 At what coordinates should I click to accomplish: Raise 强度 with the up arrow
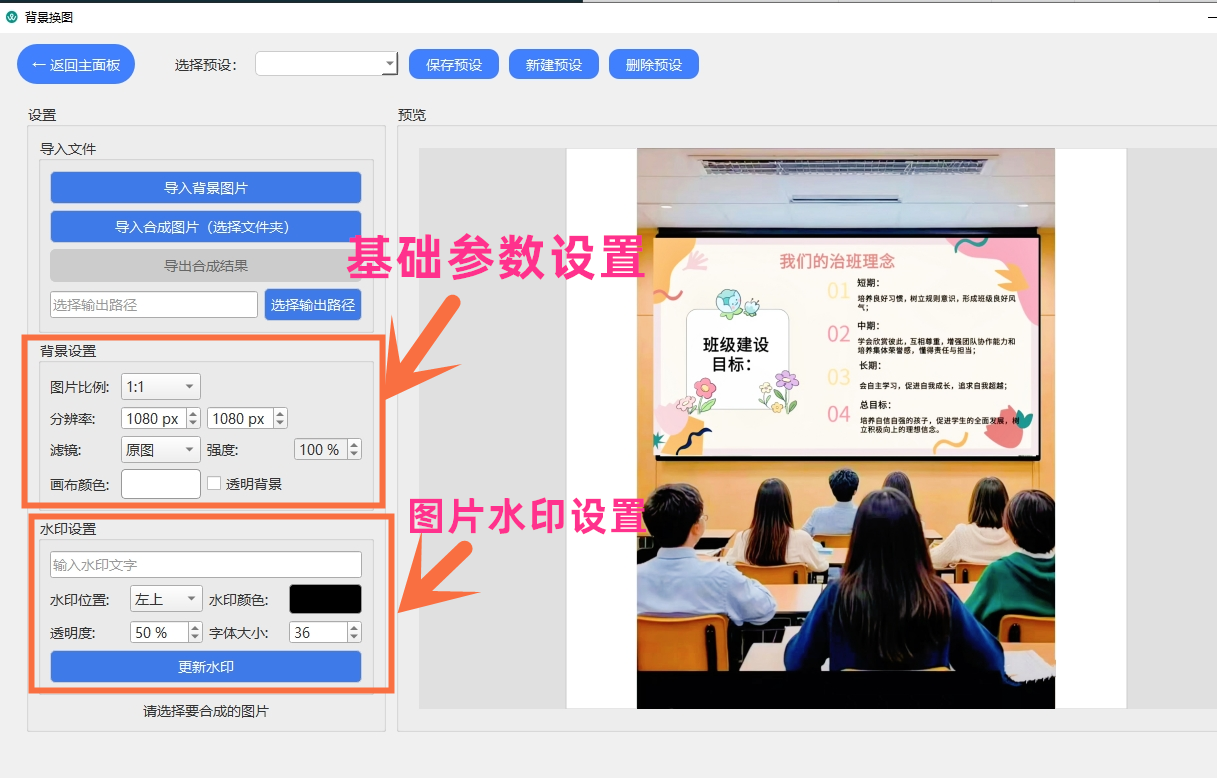coord(354,444)
